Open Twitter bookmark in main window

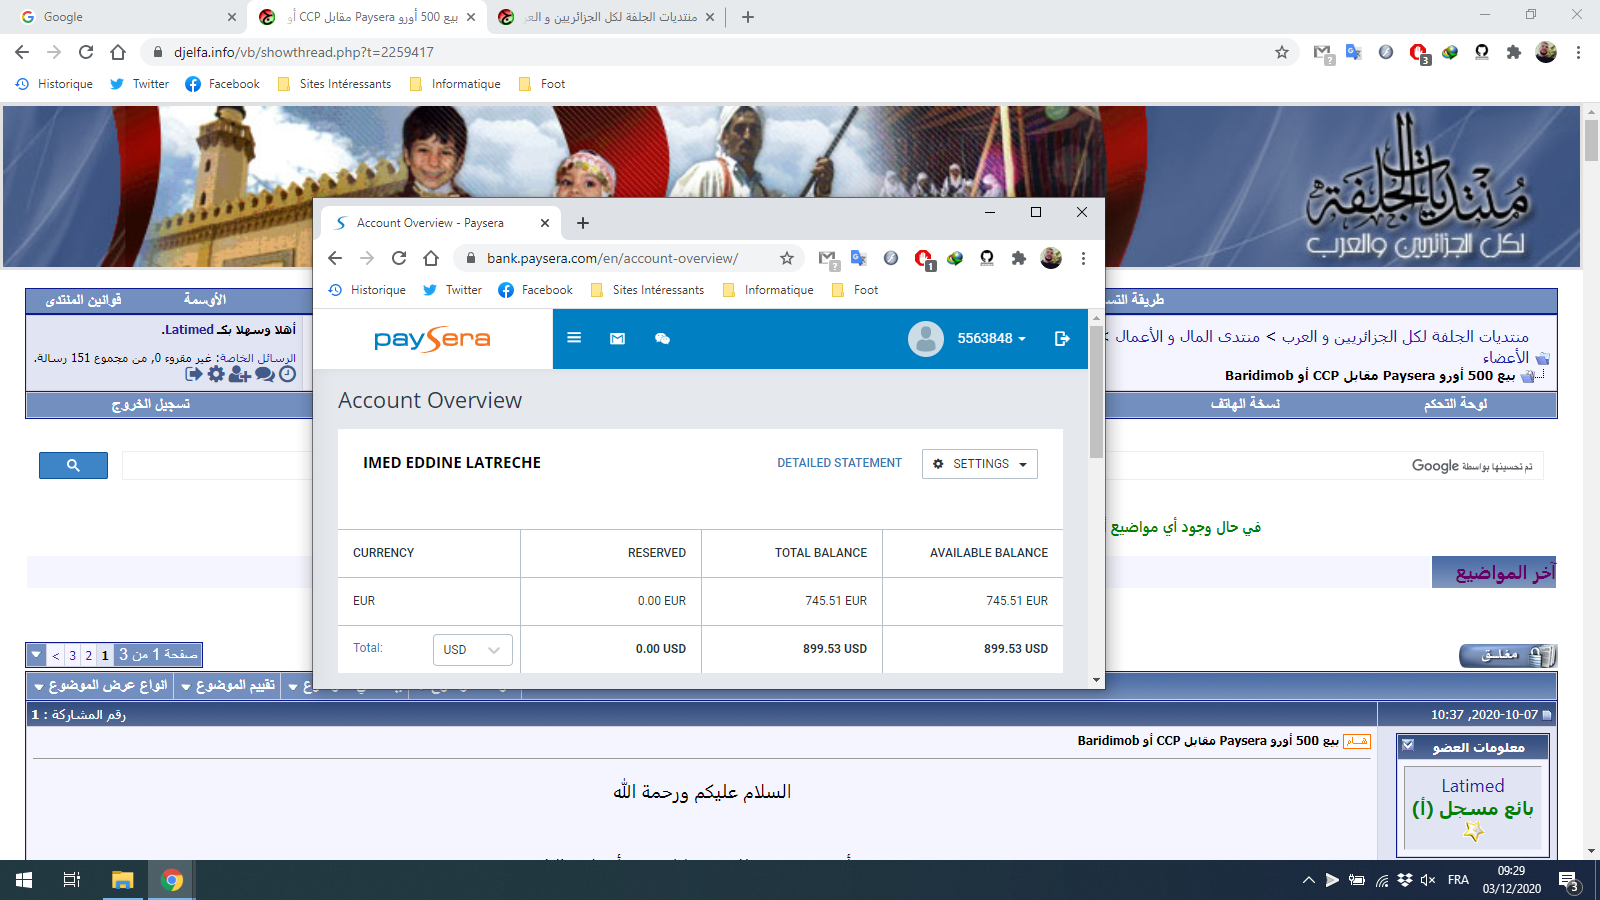pyautogui.click(x=139, y=84)
